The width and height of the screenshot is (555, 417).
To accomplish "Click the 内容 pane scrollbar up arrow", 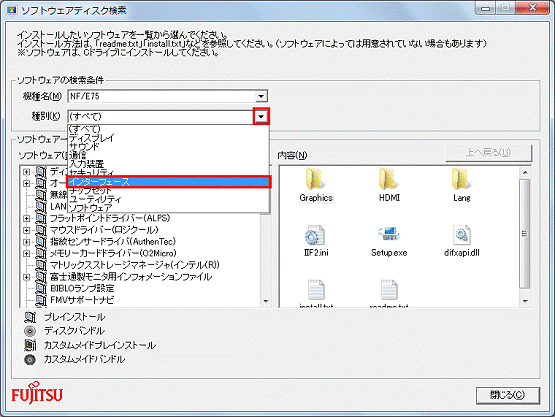I will [x=525, y=172].
